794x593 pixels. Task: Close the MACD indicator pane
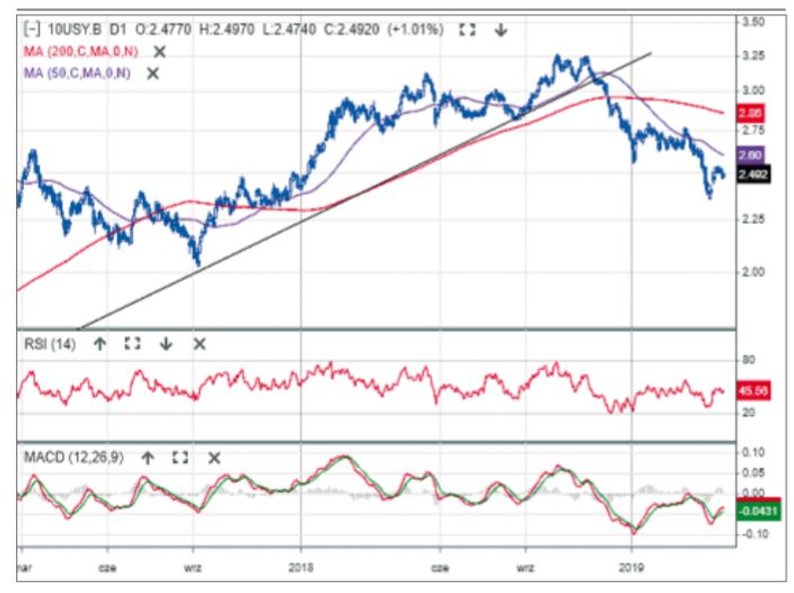213,457
